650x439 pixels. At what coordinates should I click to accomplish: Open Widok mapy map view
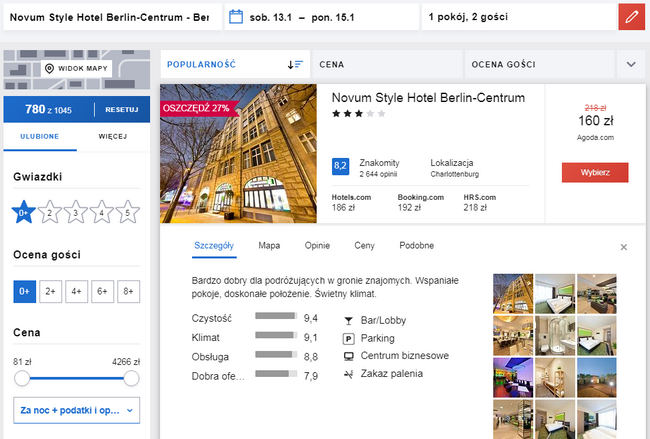point(77,68)
